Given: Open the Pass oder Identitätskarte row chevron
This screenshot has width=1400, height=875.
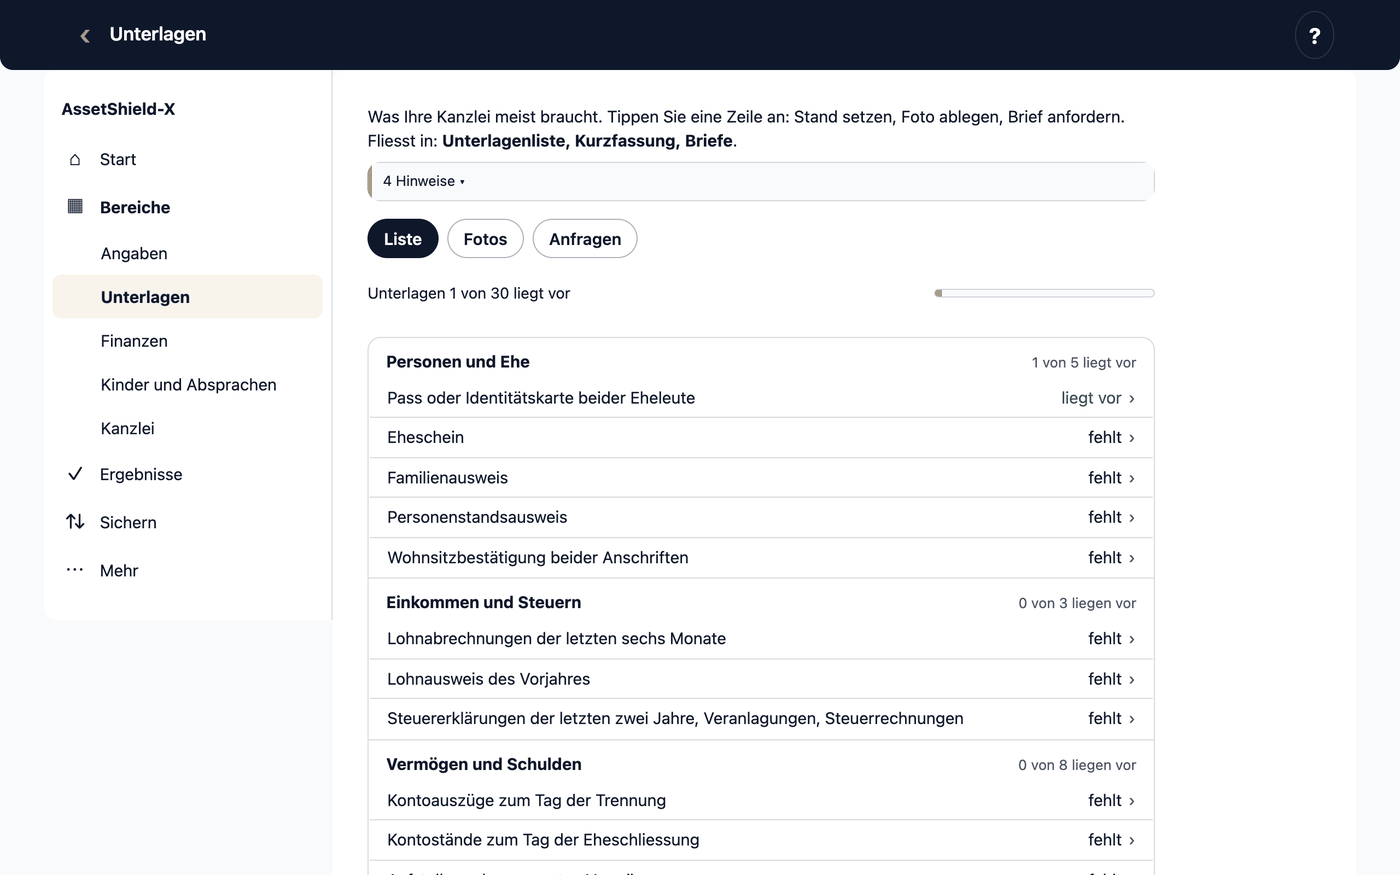Looking at the screenshot, I should [1132, 399].
